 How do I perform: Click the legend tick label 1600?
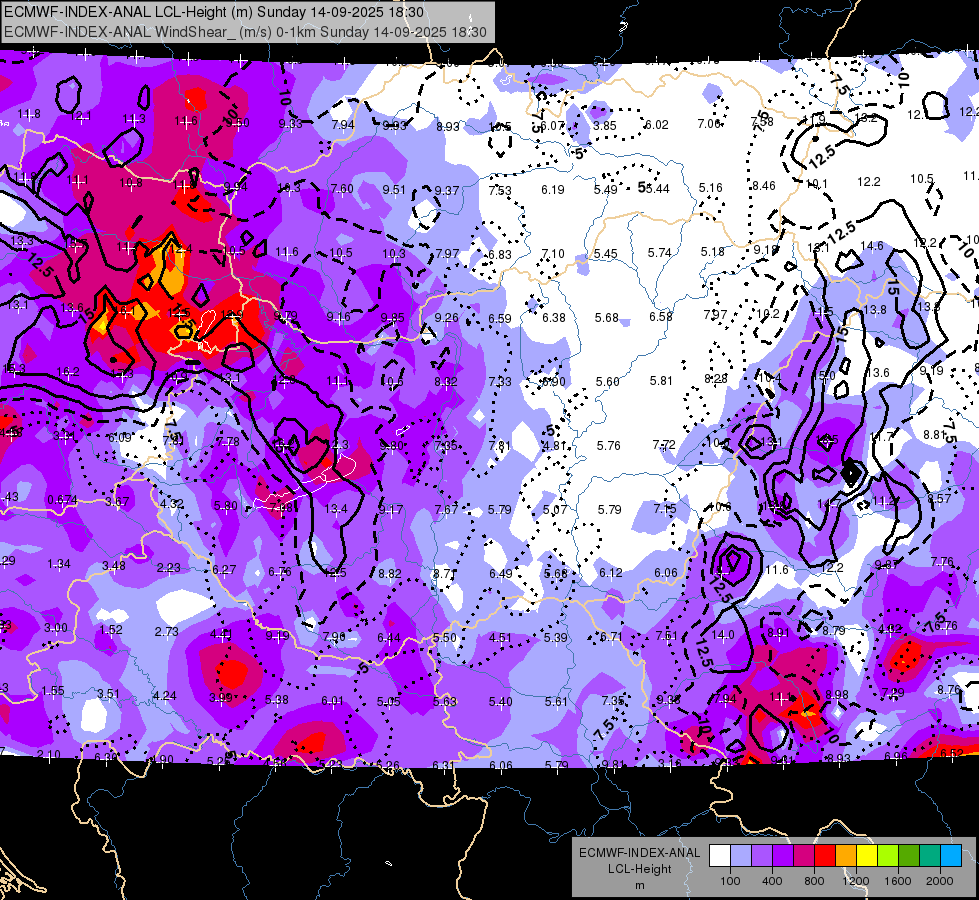point(898,881)
